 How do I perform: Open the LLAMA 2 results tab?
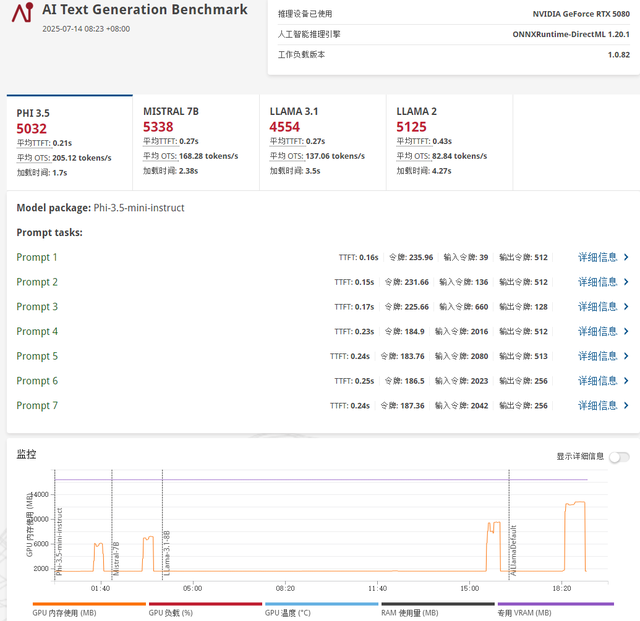(x=449, y=142)
